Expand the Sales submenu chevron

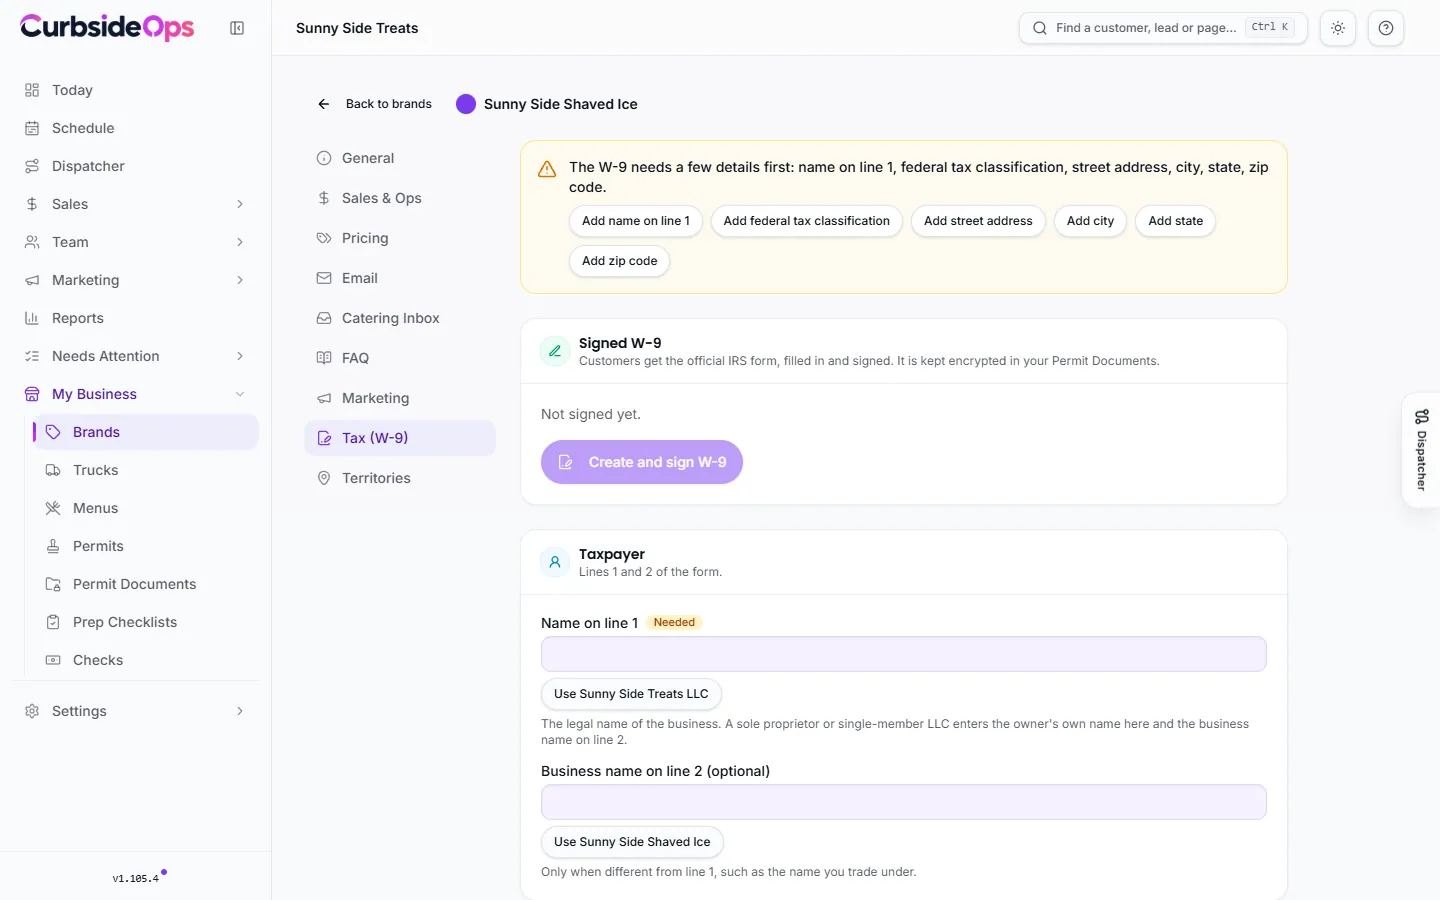click(x=240, y=204)
